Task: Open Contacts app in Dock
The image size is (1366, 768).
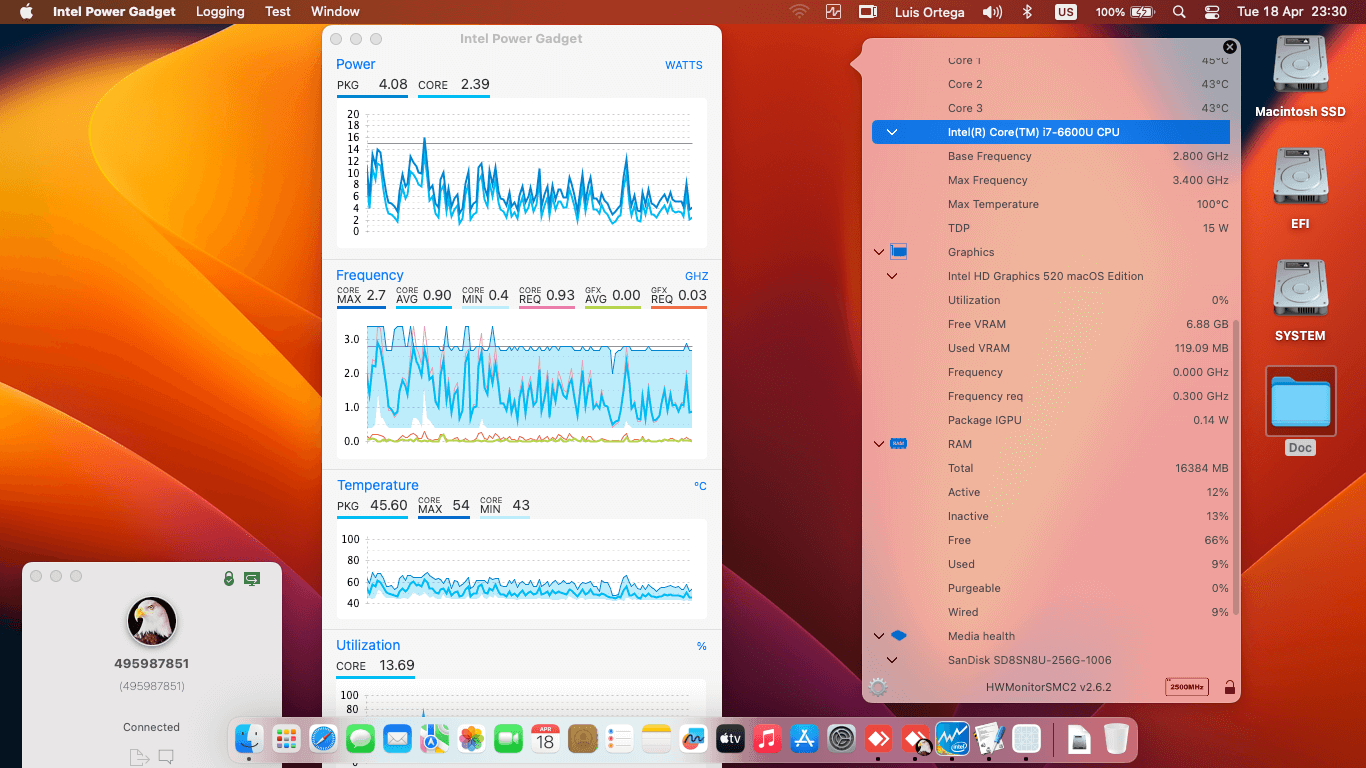Action: pos(582,739)
